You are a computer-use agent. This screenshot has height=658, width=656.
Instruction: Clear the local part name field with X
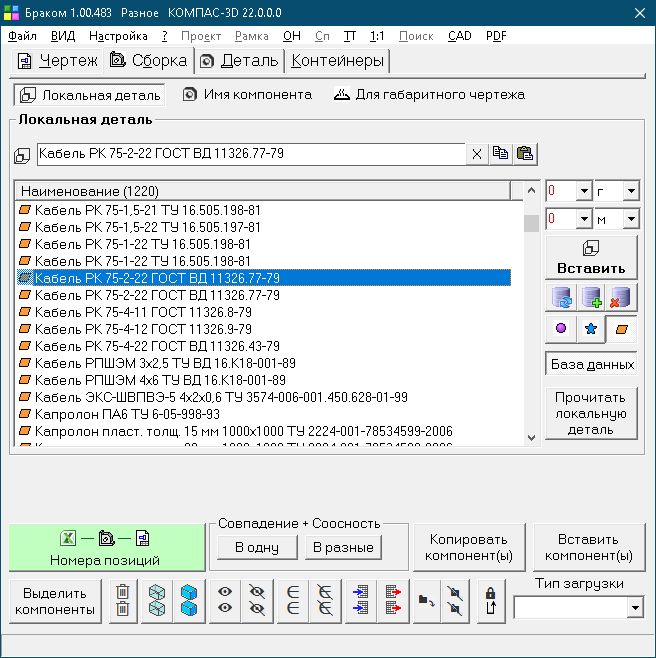477,154
